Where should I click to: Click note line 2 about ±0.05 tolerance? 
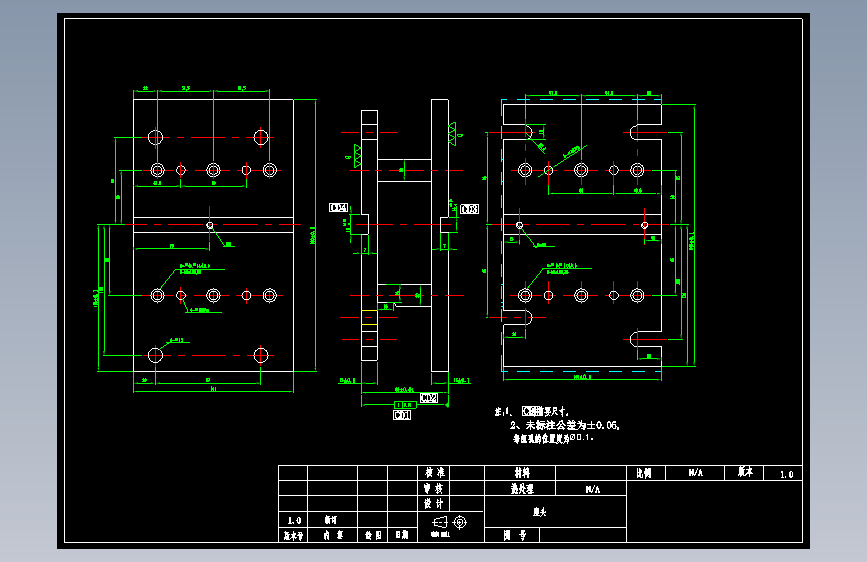click(565, 425)
